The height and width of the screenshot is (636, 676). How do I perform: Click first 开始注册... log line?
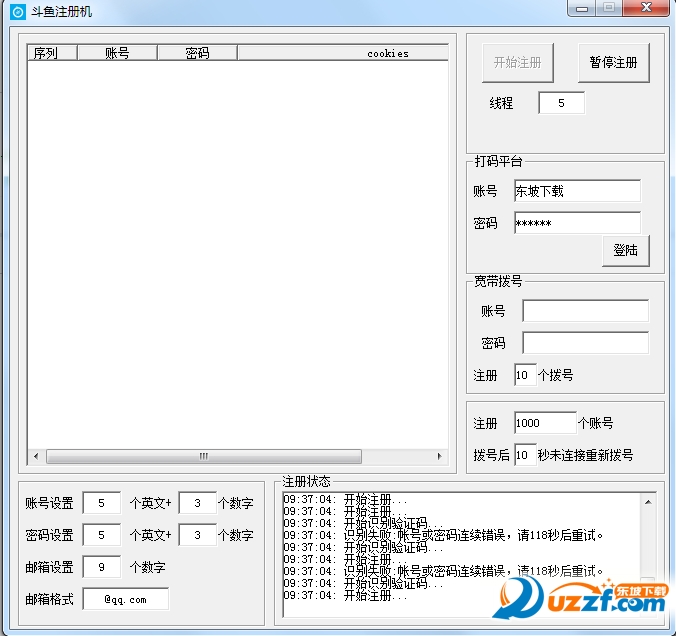345,499
